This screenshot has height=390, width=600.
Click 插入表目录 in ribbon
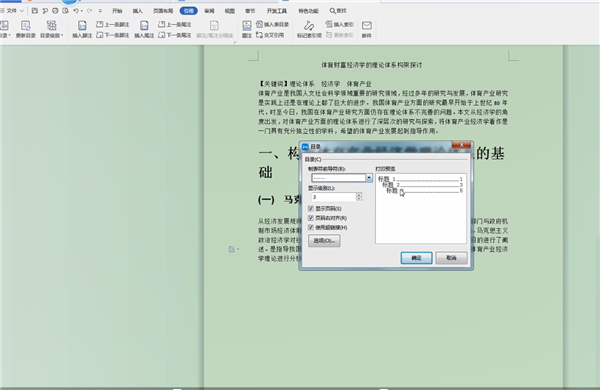[x=272, y=24]
